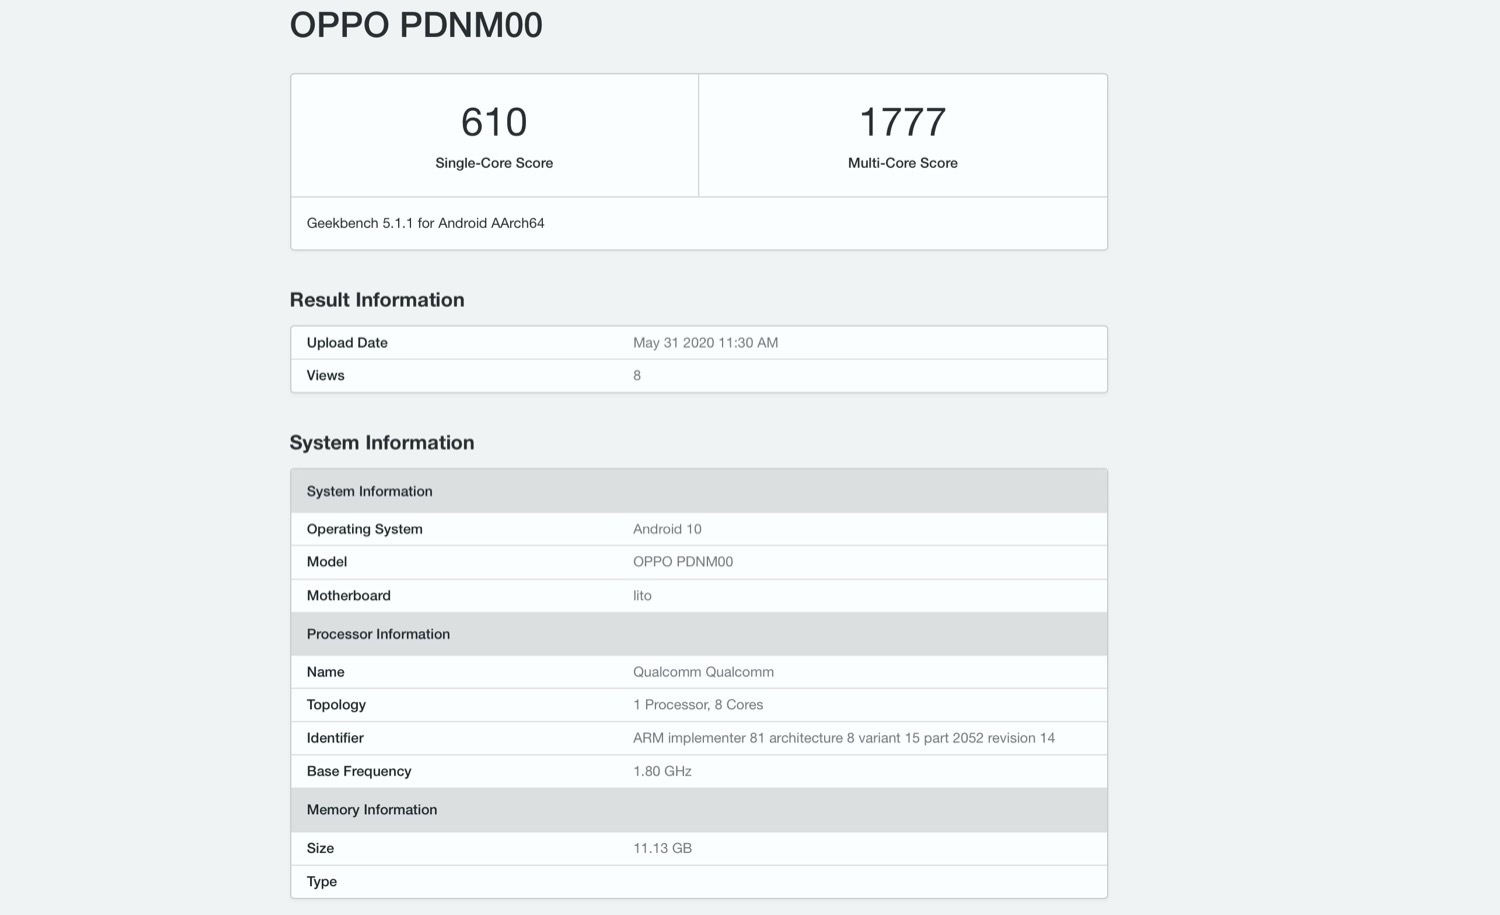Click the ARM implementer identifier value
Viewport: 1500px width, 915px height.
[844, 738]
